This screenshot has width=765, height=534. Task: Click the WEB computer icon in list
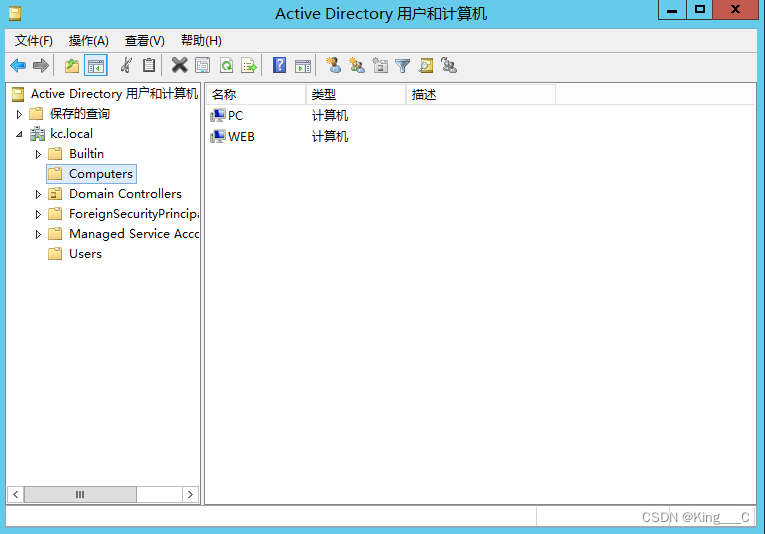click(218, 137)
